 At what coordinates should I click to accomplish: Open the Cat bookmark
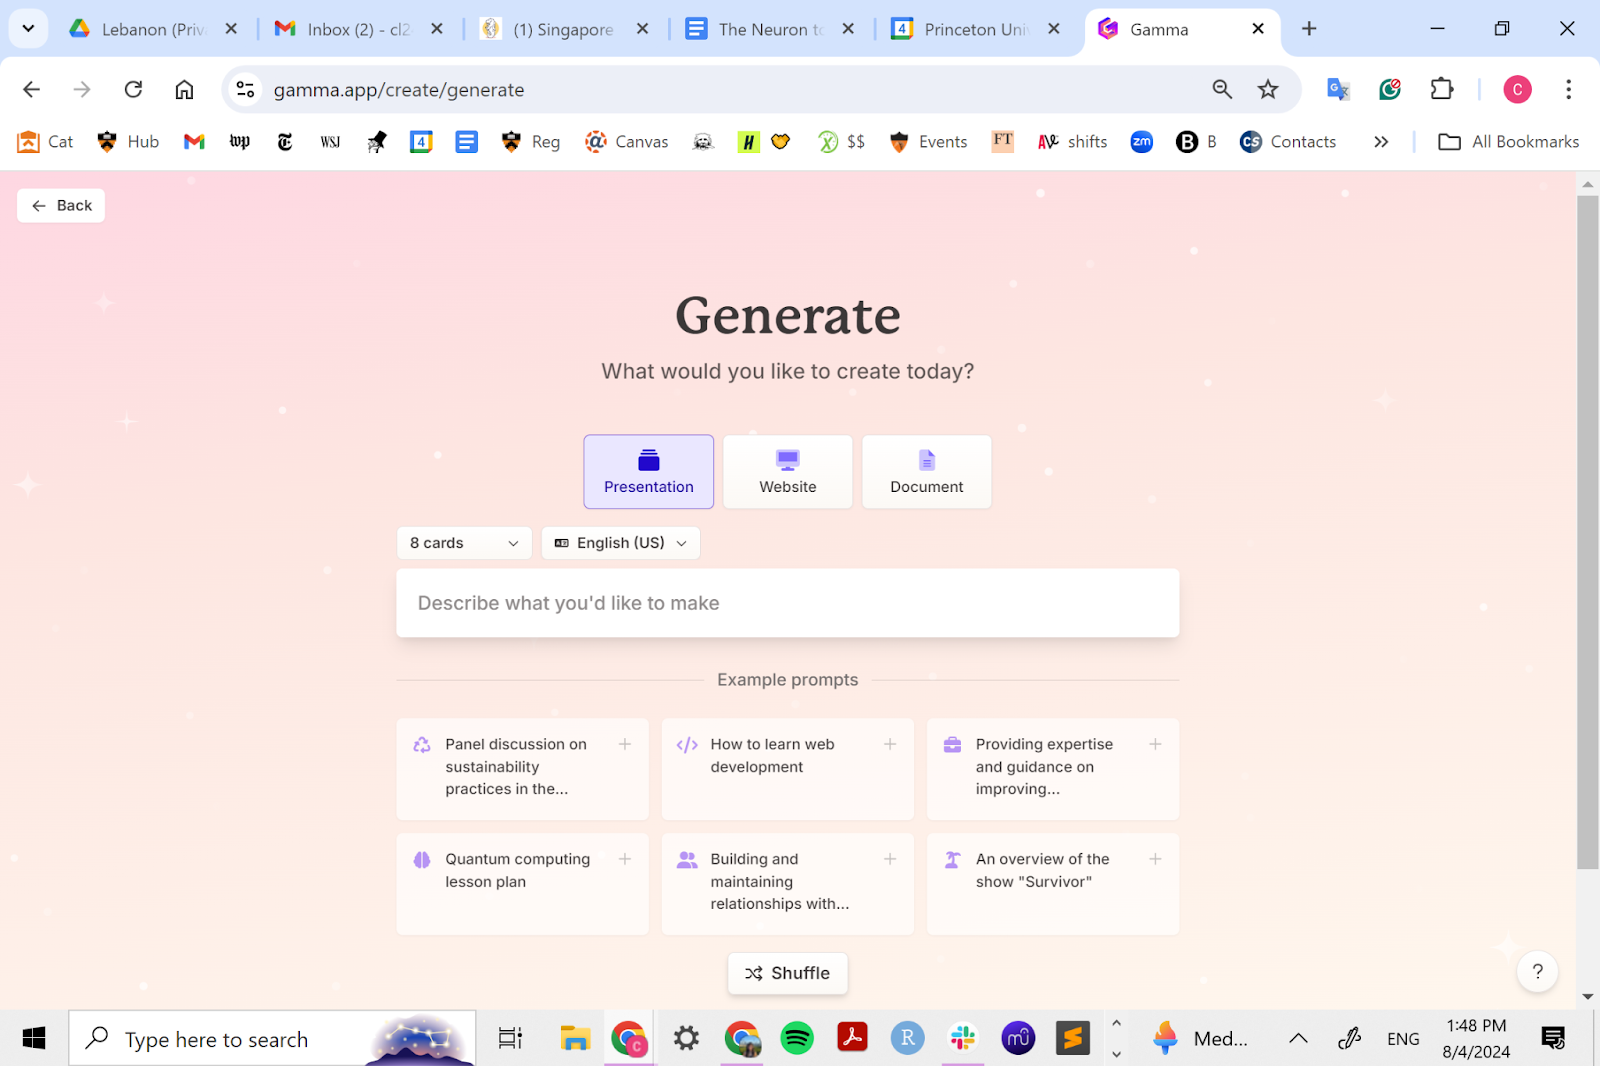click(x=46, y=142)
